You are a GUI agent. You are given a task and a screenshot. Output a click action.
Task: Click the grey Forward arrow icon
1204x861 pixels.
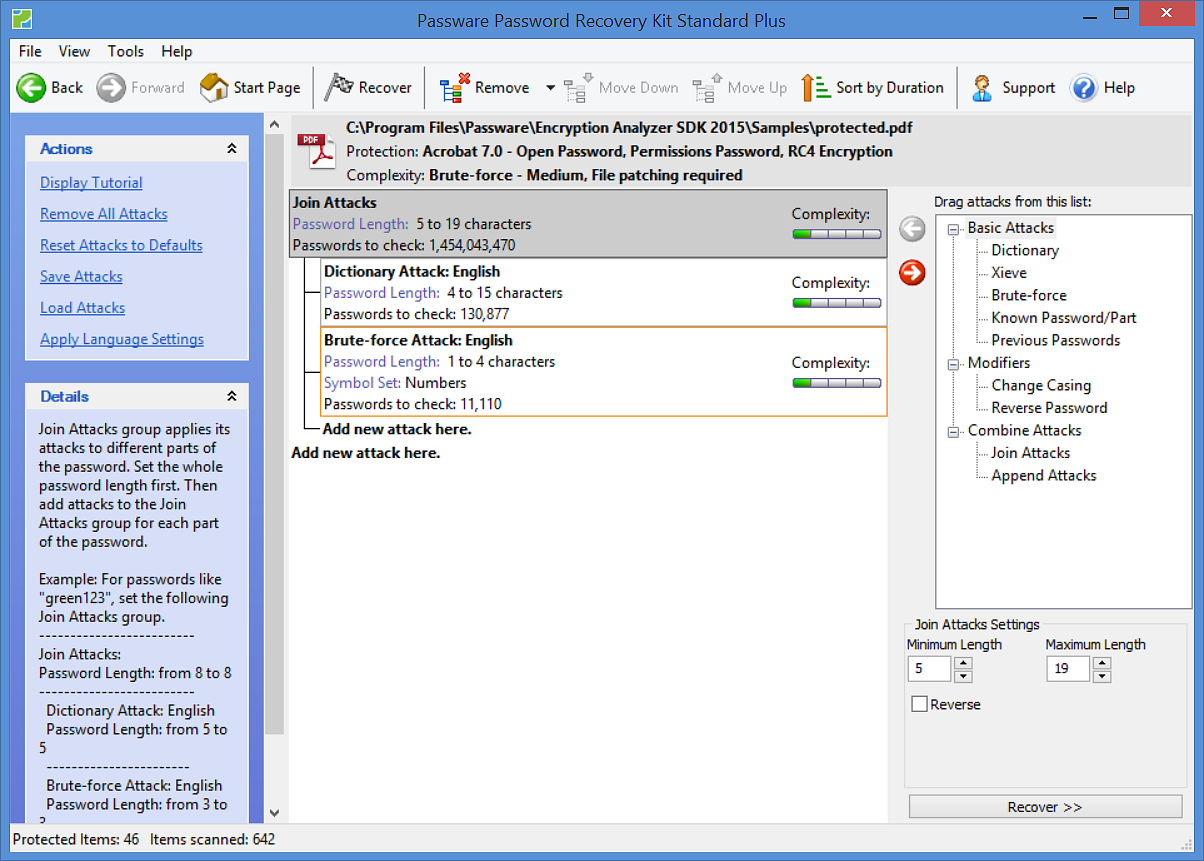coord(111,88)
